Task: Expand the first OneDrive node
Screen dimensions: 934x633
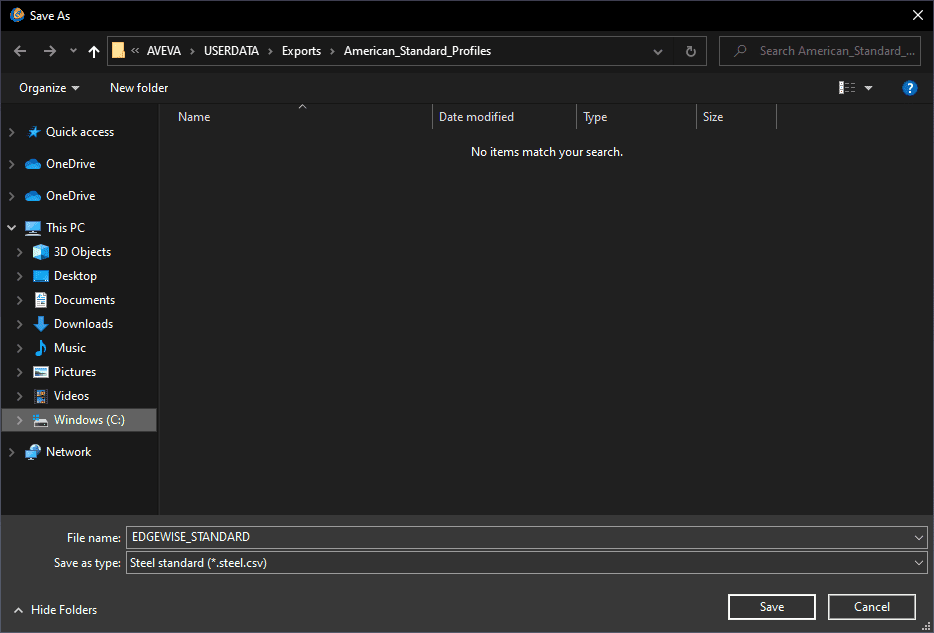Action: 11,164
